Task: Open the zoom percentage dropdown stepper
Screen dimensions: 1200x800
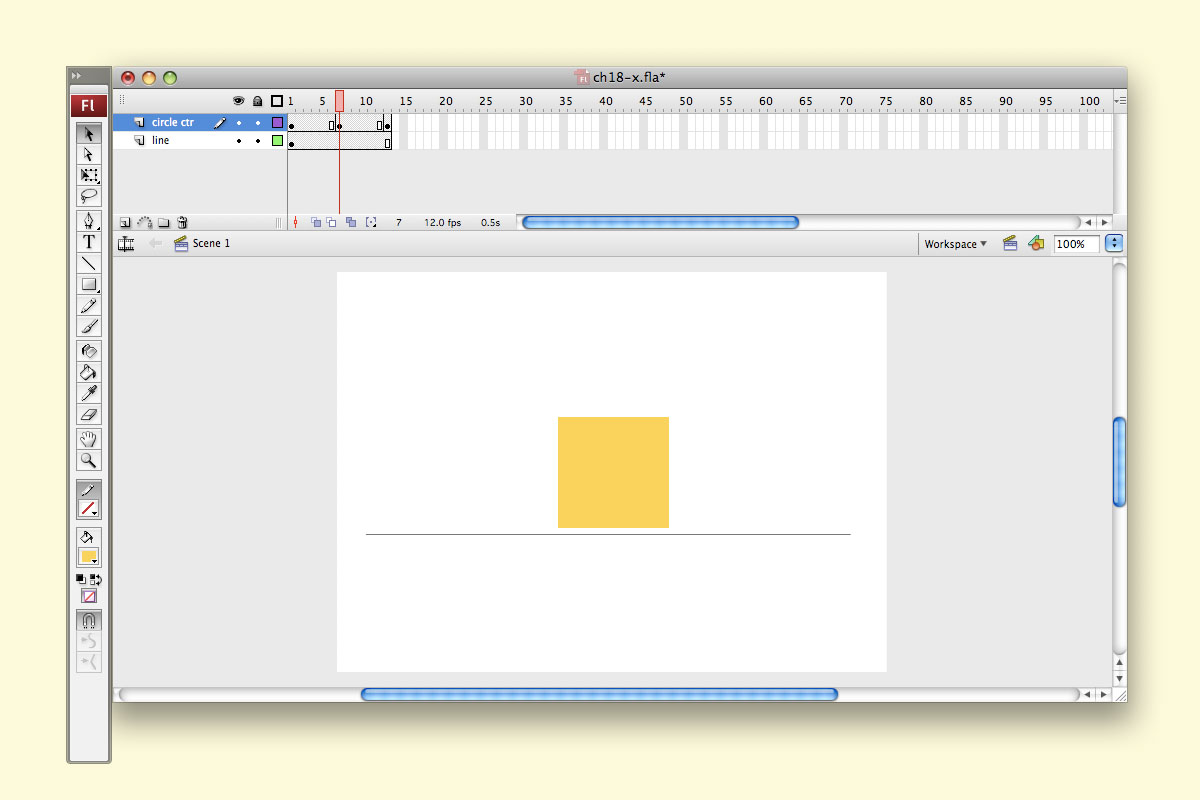Action: click(1115, 244)
